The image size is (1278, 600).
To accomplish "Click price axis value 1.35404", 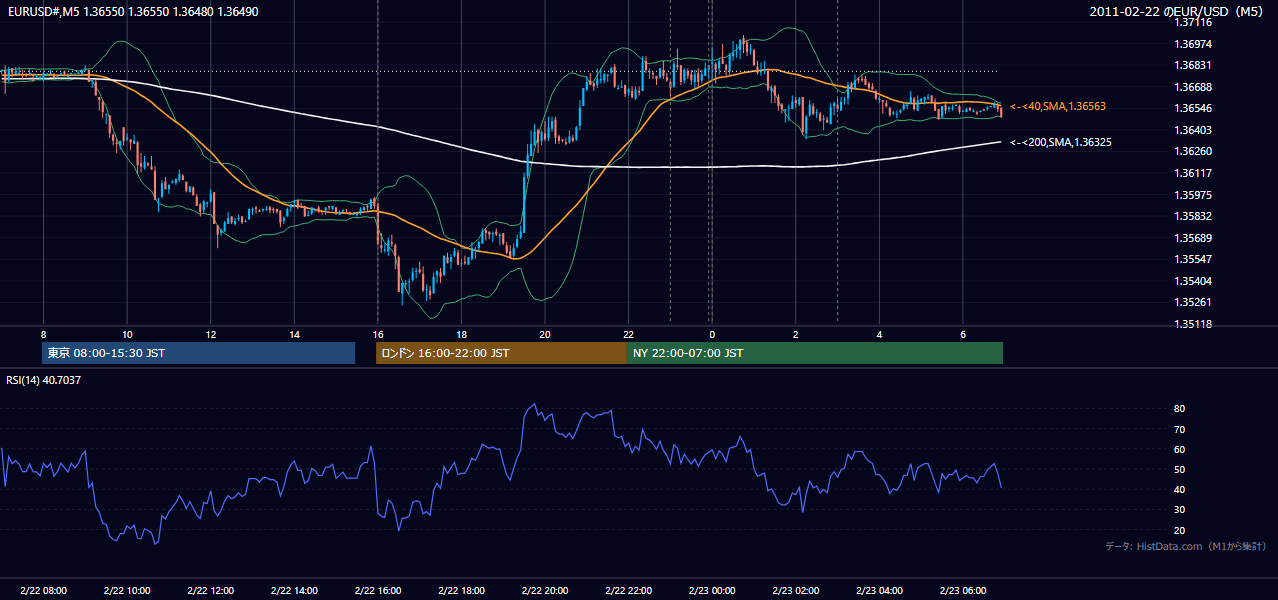I will (1195, 281).
